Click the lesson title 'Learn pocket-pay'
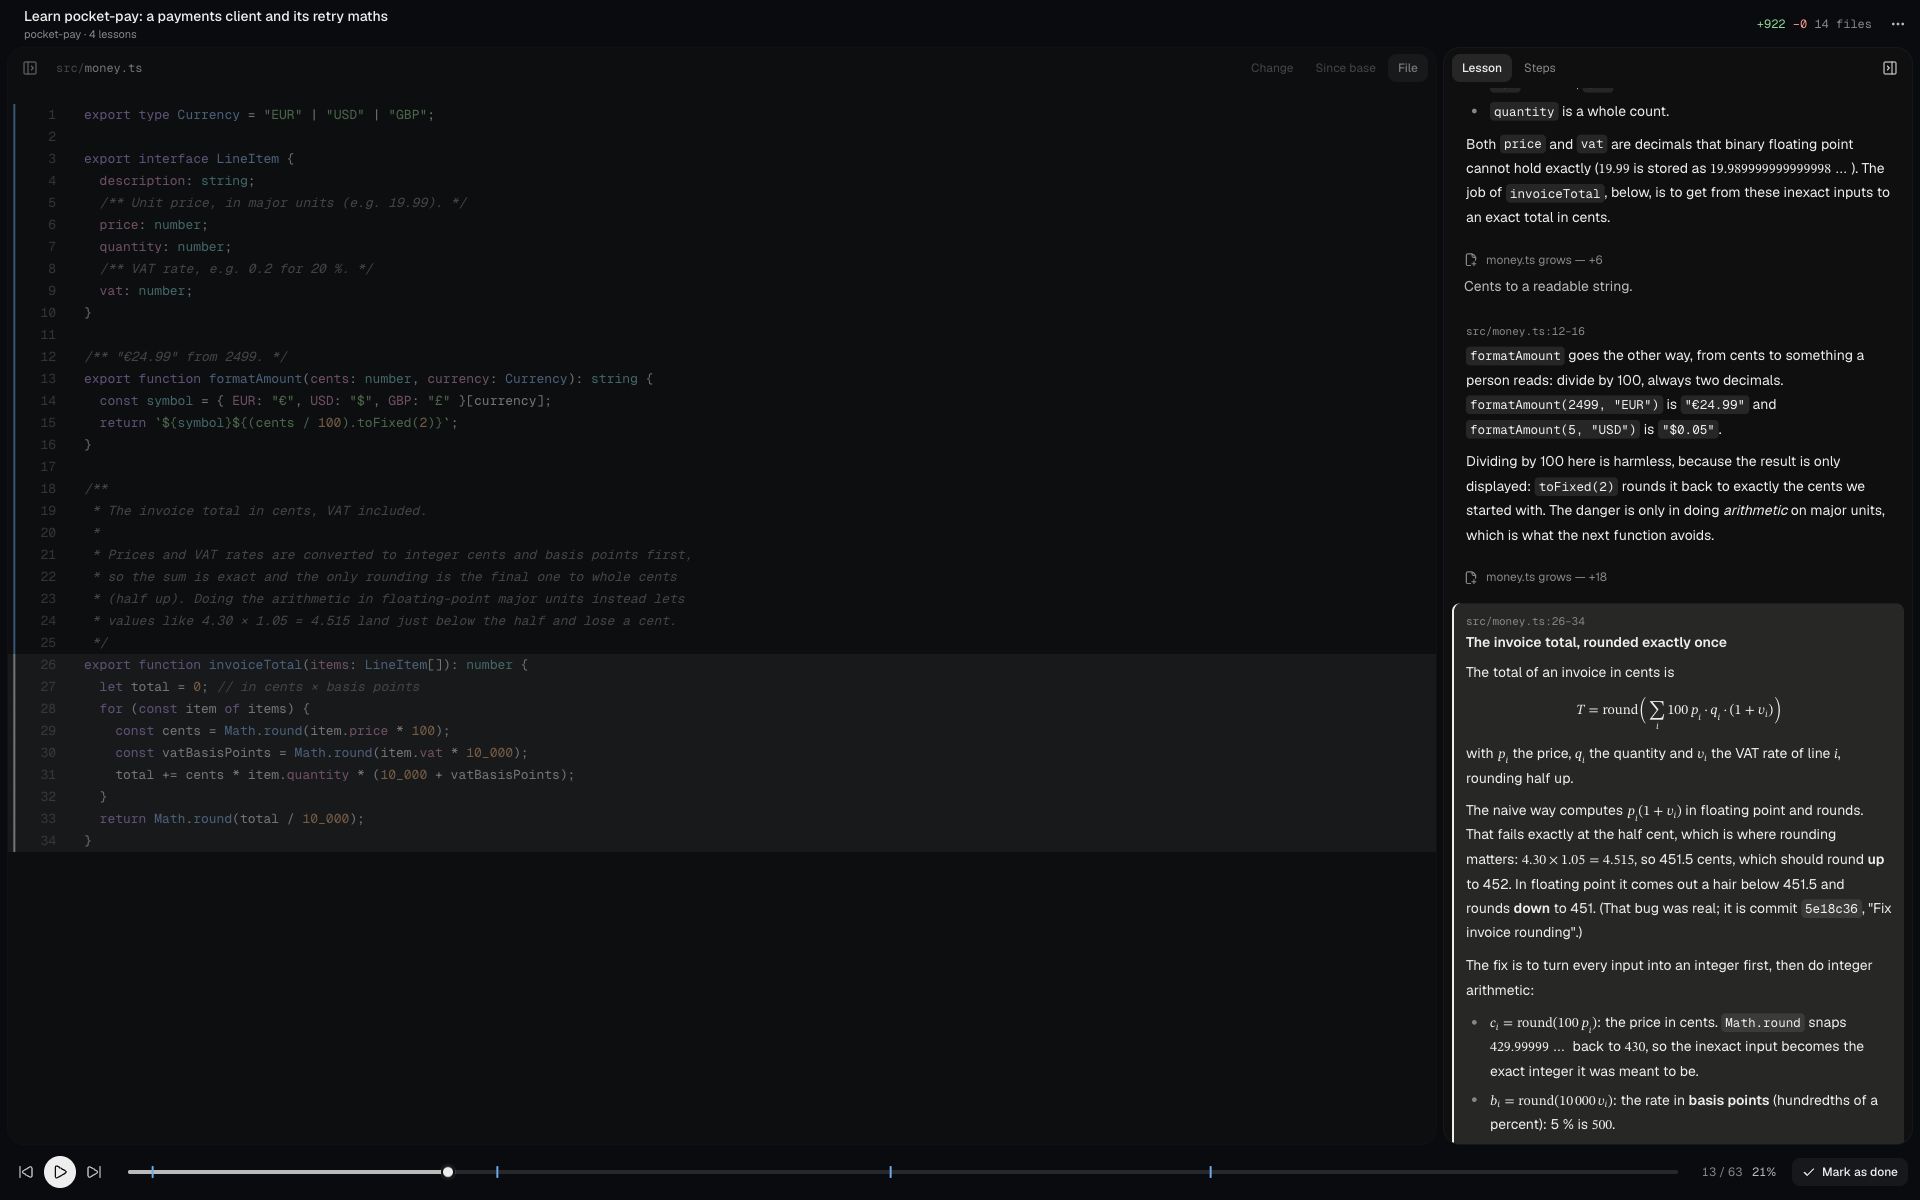This screenshot has width=1920, height=1200. tap(206, 16)
